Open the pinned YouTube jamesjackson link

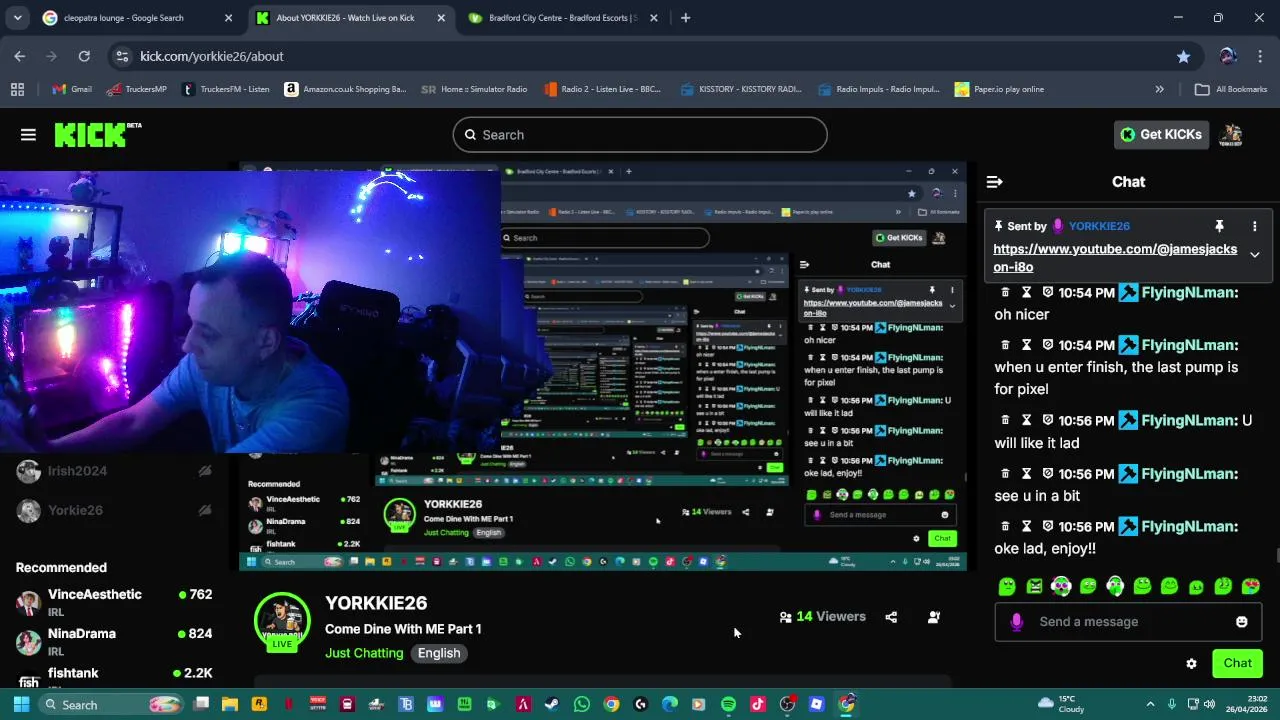(1115, 258)
